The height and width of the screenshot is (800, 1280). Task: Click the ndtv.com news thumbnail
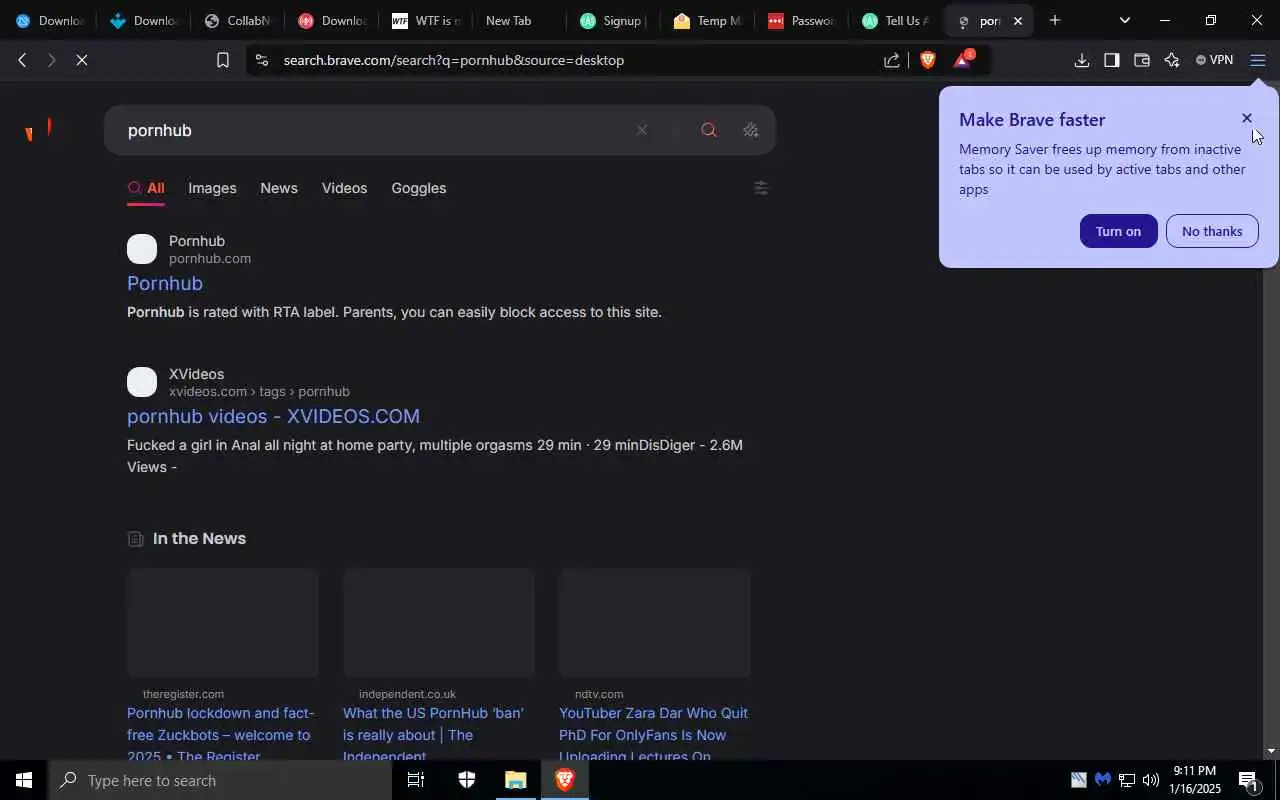[x=654, y=623]
